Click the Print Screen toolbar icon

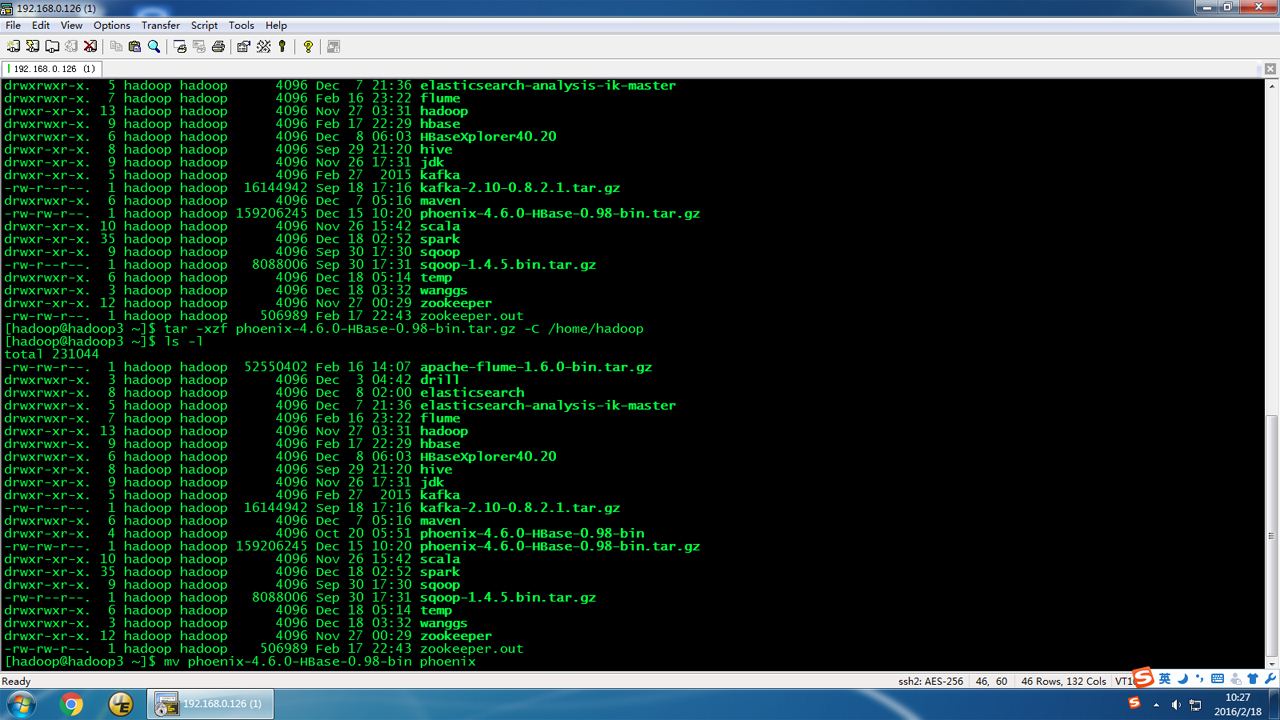(x=180, y=46)
